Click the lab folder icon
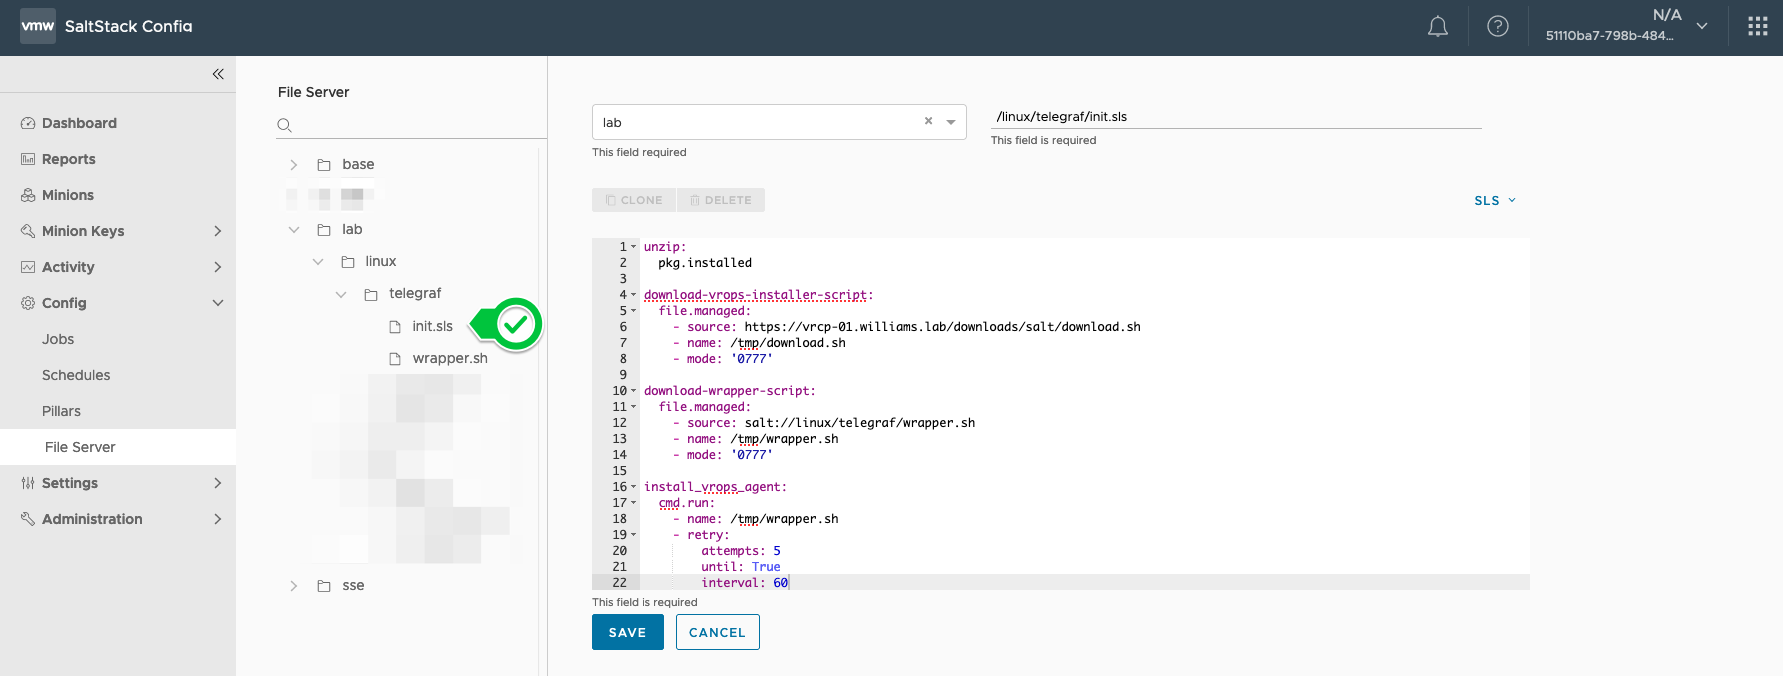 pos(324,230)
